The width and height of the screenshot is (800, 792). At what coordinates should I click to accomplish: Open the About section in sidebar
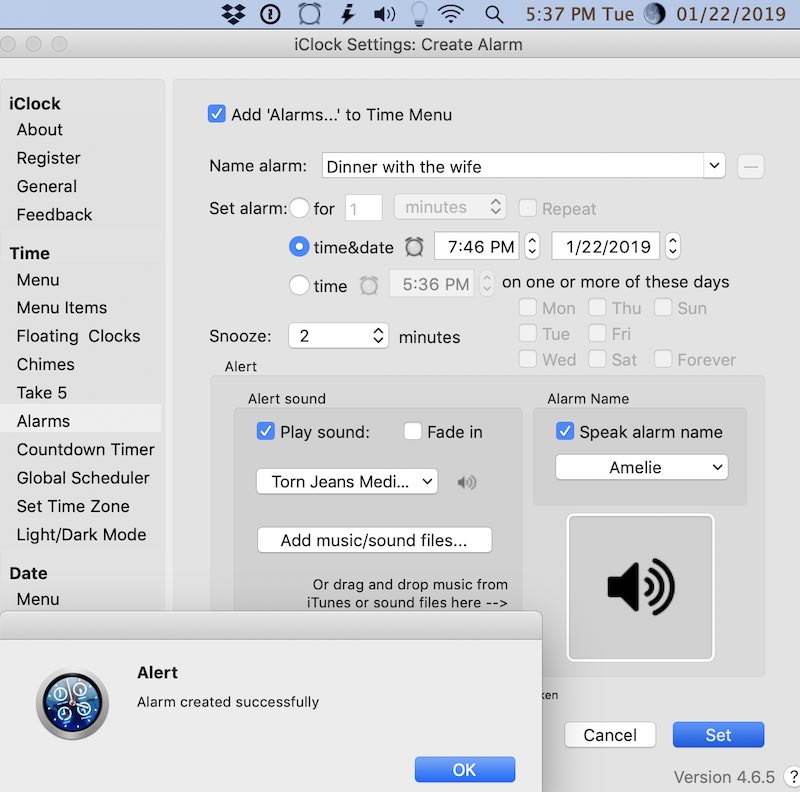(40, 130)
